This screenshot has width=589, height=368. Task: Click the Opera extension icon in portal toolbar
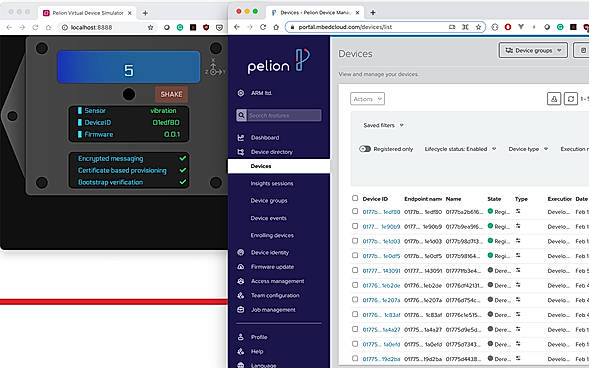pos(508,27)
